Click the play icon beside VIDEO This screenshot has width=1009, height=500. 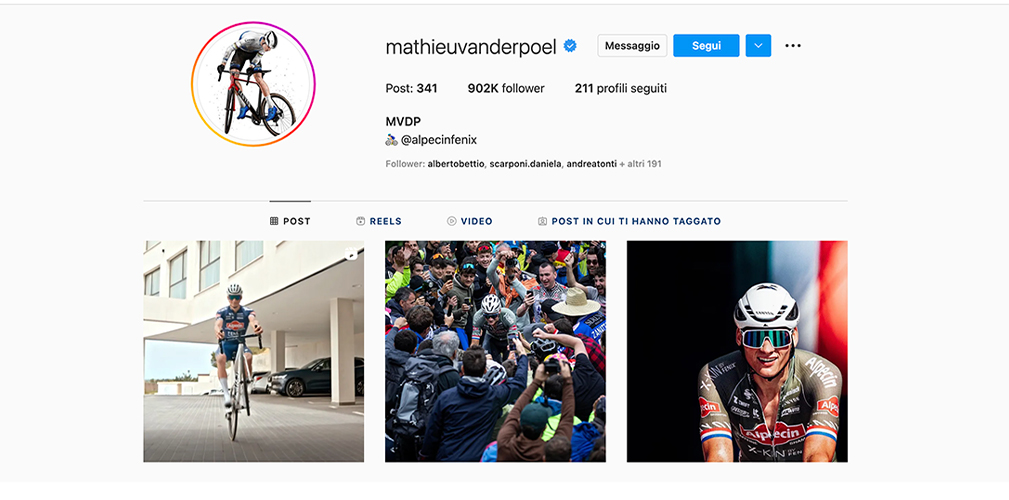452,221
